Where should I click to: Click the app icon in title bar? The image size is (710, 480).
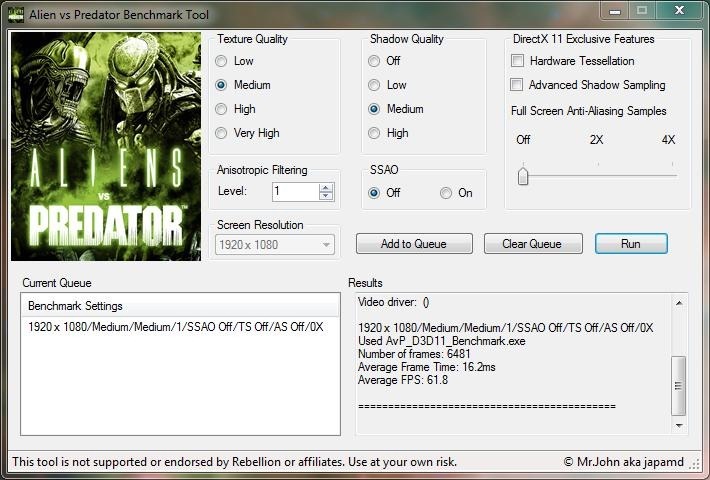(x=15, y=15)
